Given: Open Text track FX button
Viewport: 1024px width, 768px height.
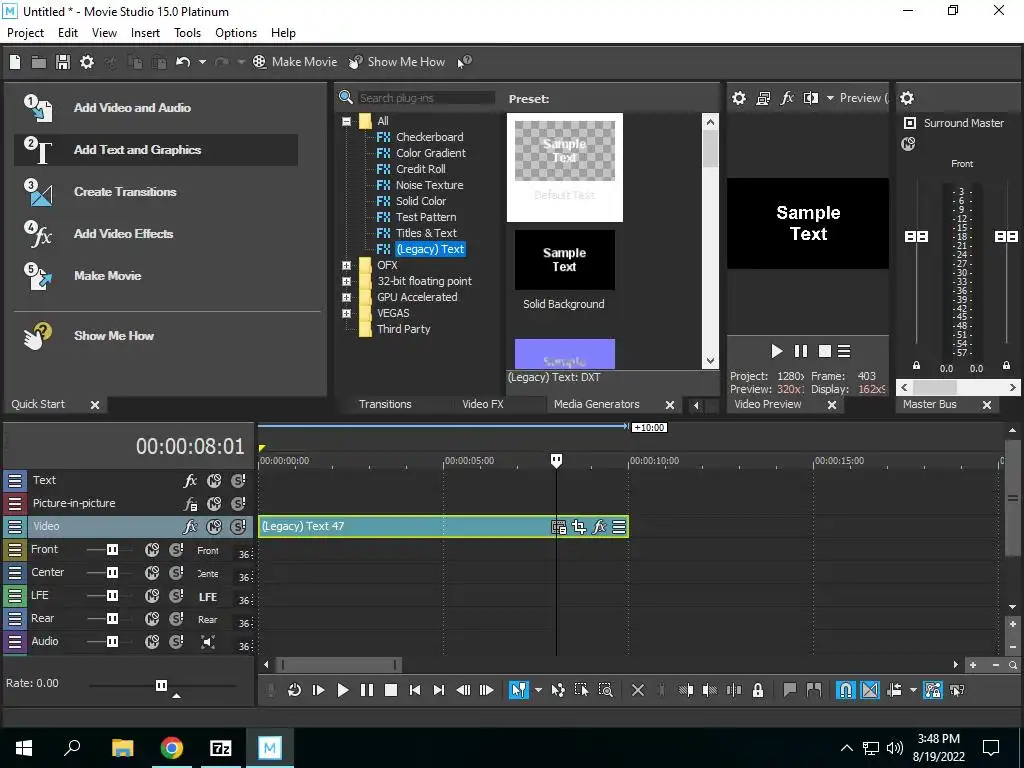Looking at the screenshot, I should click(x=190, y=481).
